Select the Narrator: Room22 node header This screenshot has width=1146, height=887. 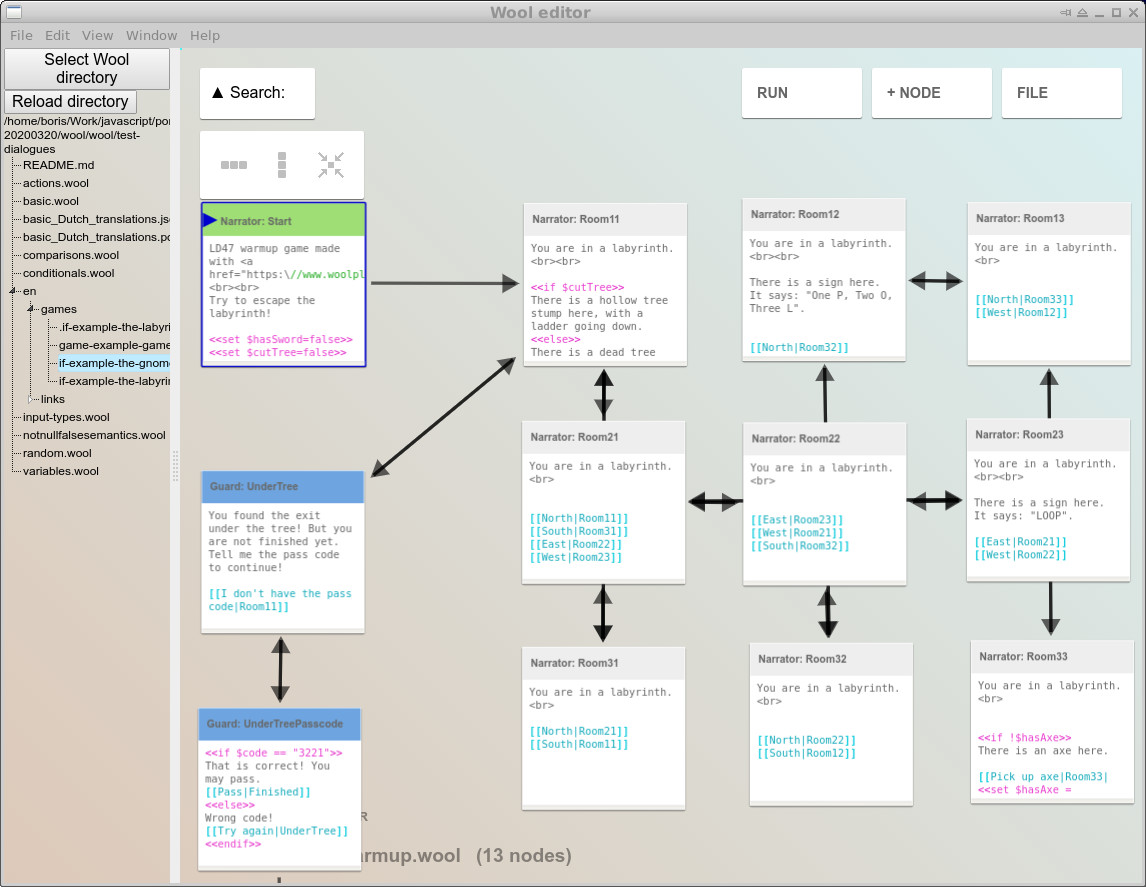(824, 438)
